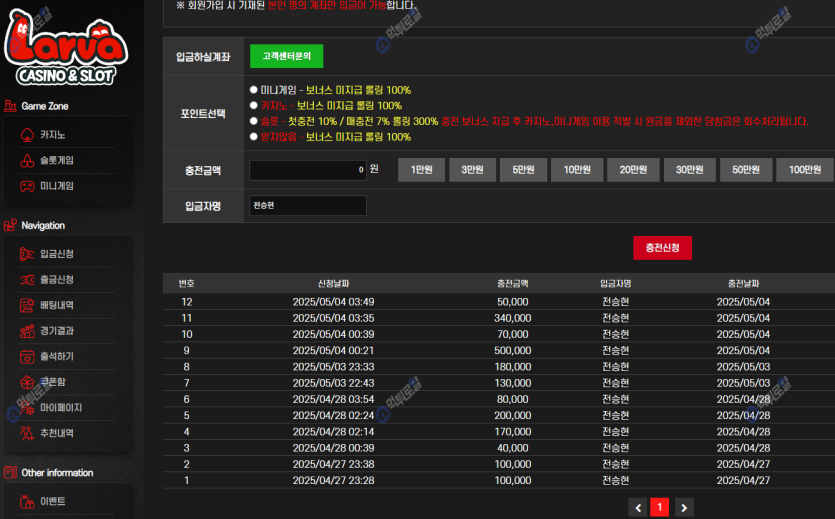Click the 입금신청 deposit icon
The width and height of the screenshot is (835, 519).
coord(27,254)
